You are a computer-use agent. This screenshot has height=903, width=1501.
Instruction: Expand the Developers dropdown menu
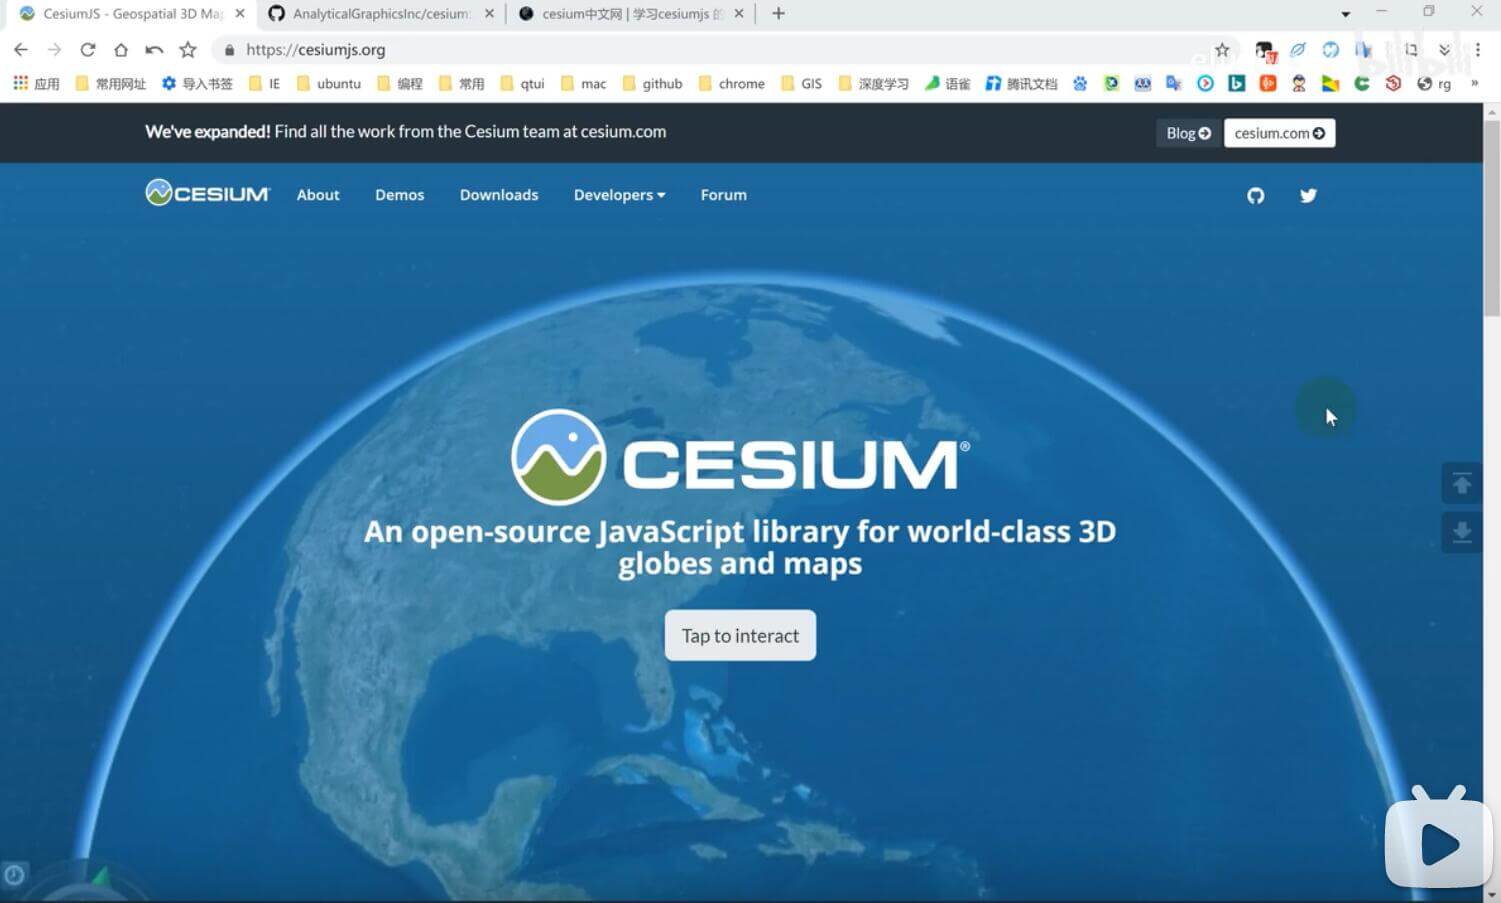tap(618, 195)
